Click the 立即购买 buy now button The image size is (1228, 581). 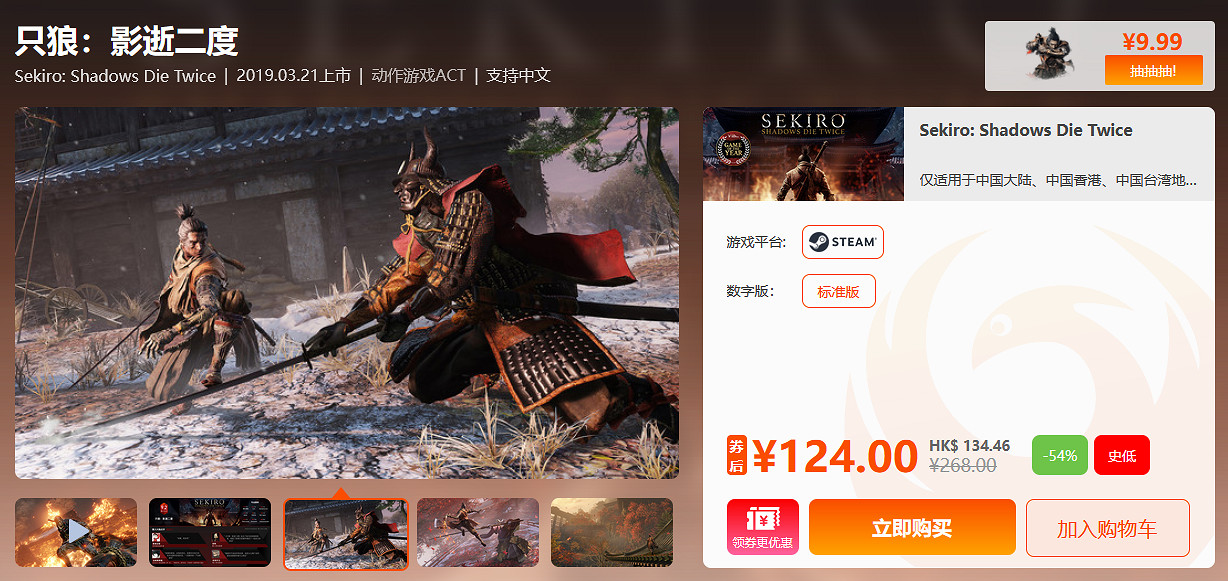pyautogui.click(x=912, y=528)
